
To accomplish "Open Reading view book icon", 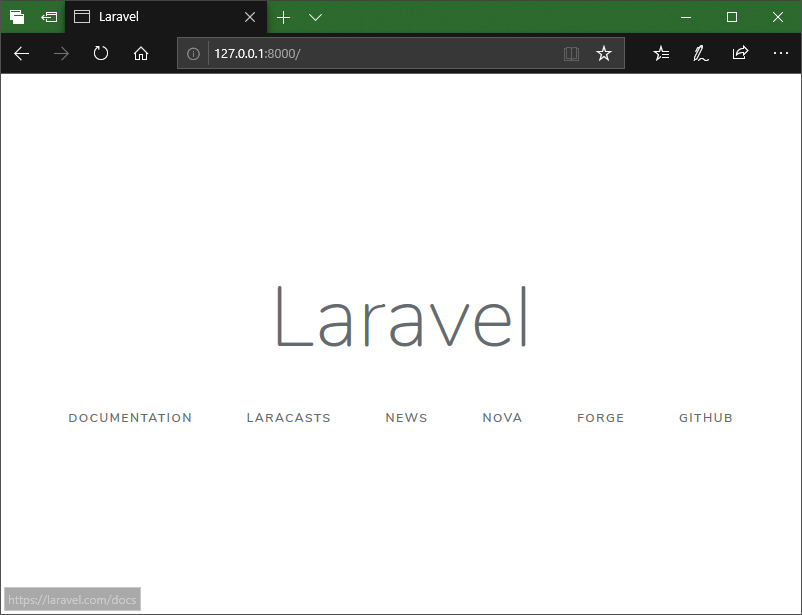I will (571, 53).
